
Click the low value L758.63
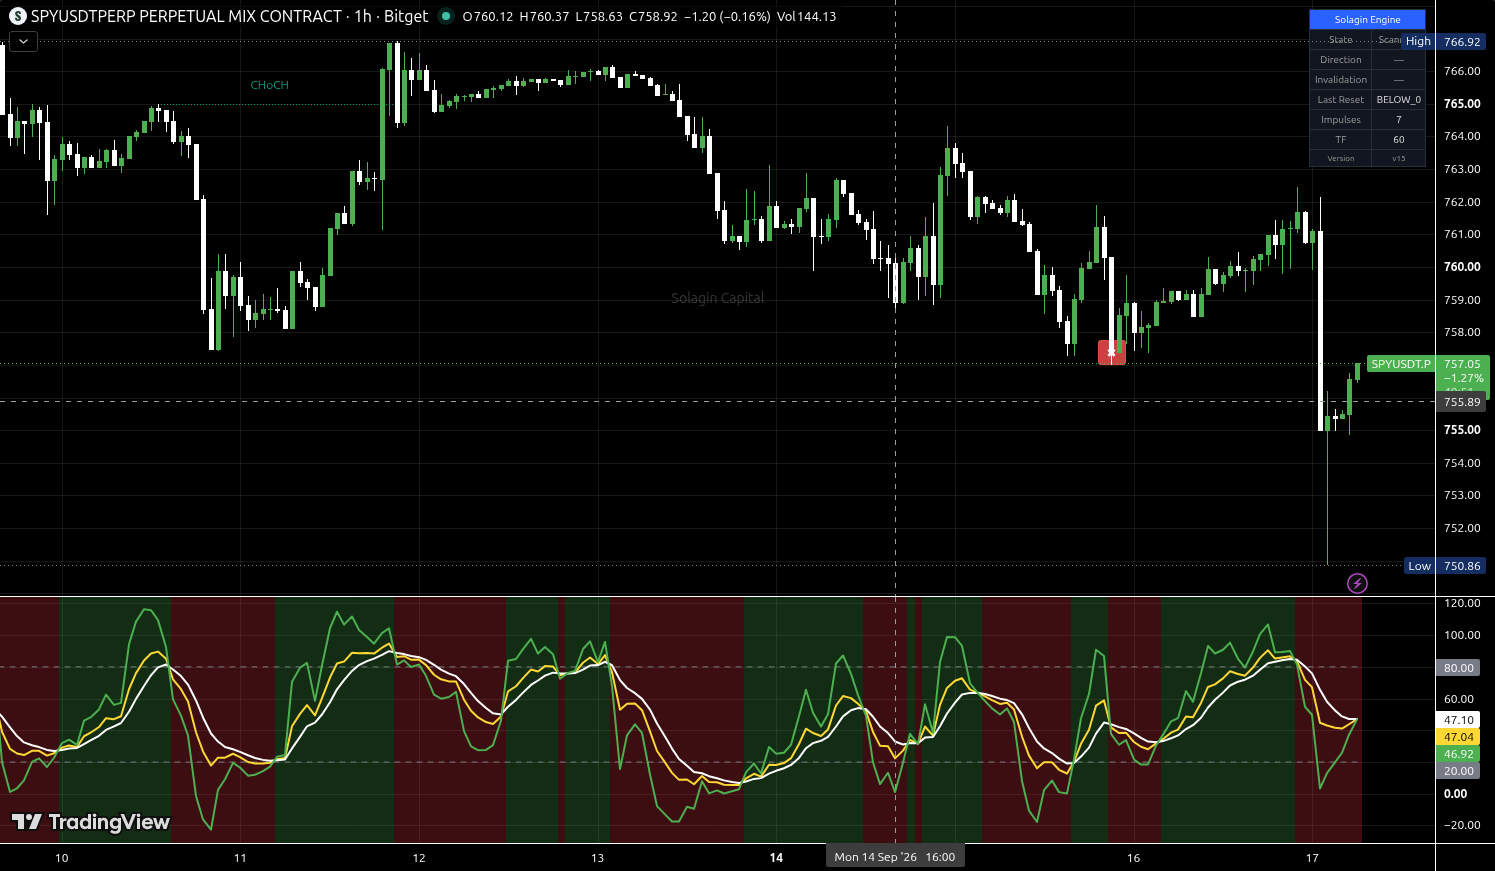click(599, 17)
